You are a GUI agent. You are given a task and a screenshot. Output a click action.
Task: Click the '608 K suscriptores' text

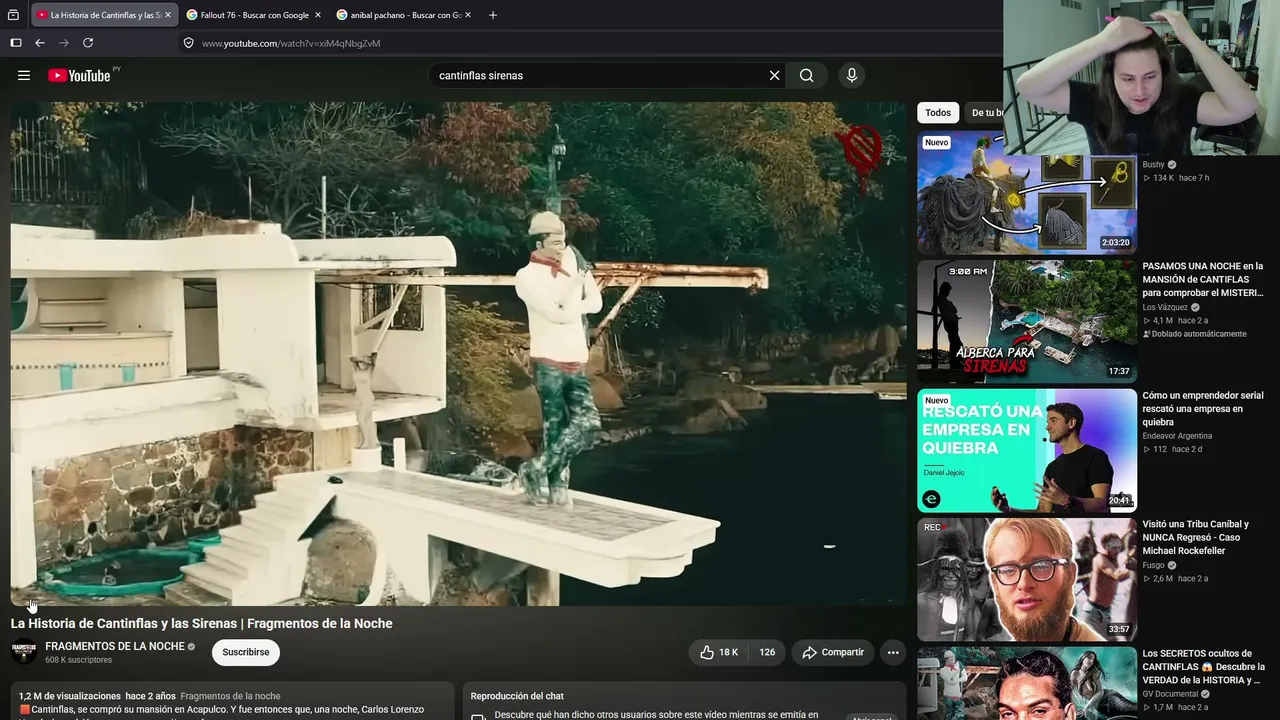point(79,660)
